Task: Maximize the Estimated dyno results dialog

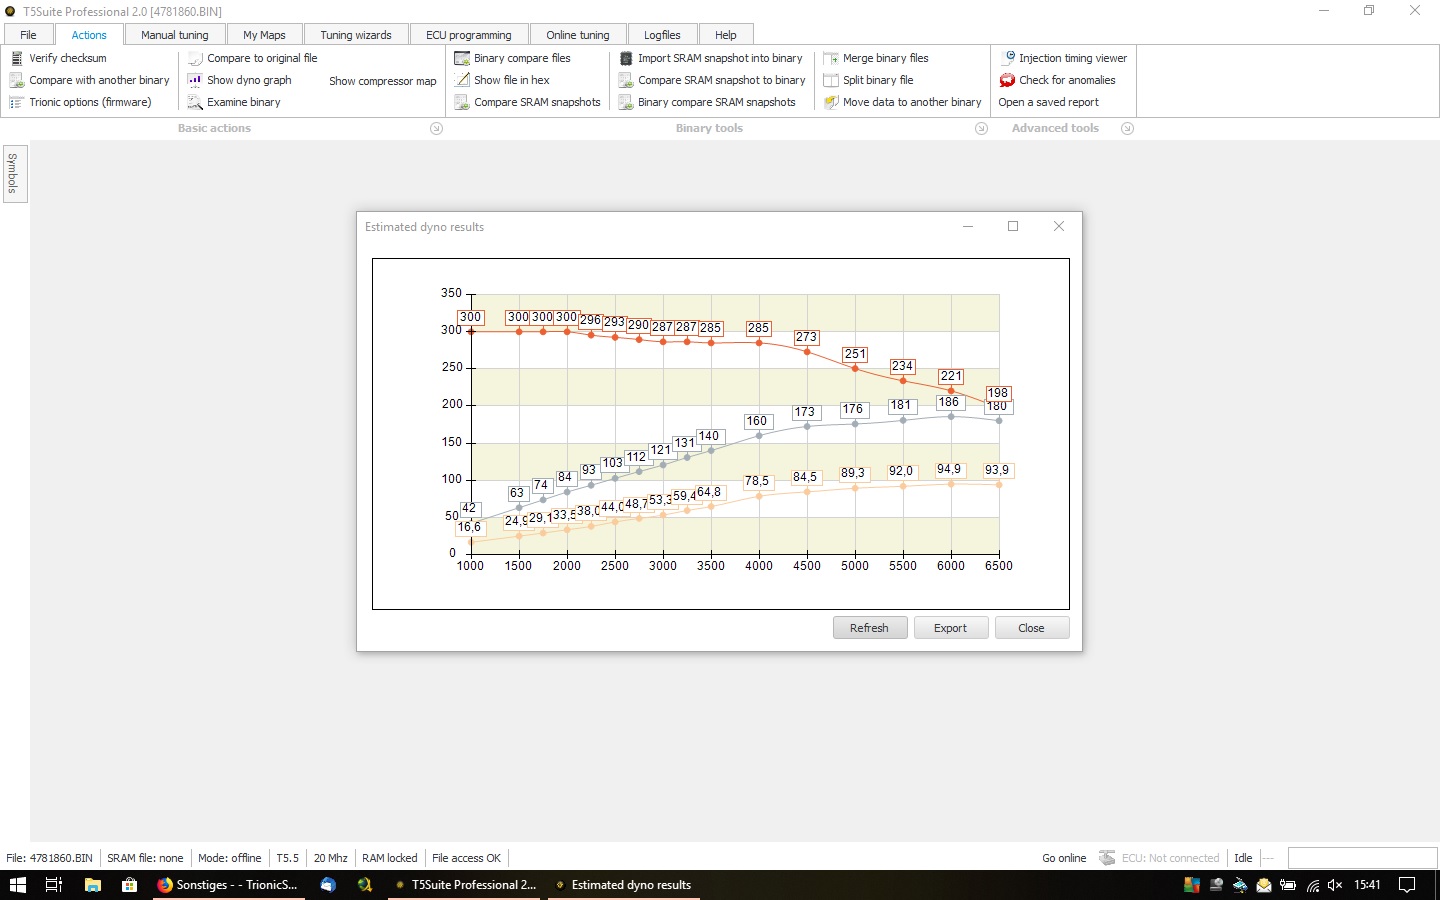Action: click(x=1013, y=226)
